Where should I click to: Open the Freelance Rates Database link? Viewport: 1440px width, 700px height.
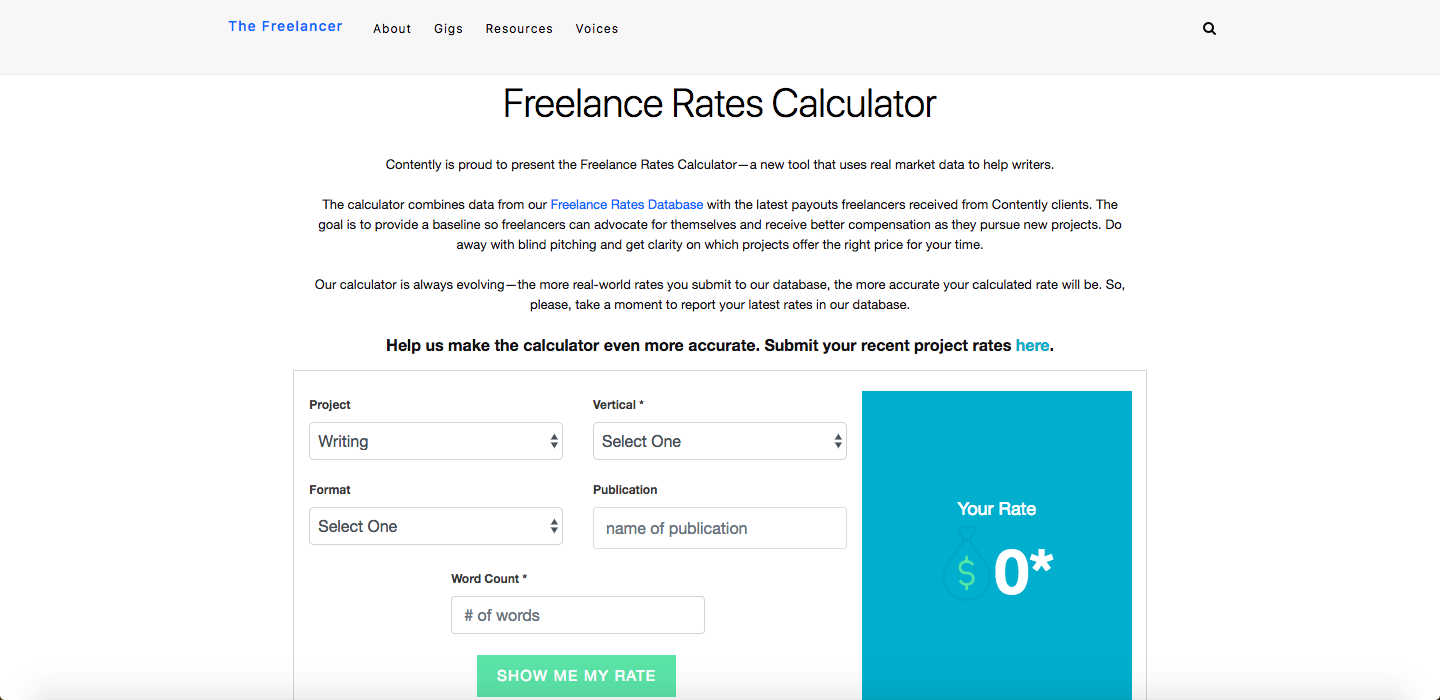click(626, 204)
